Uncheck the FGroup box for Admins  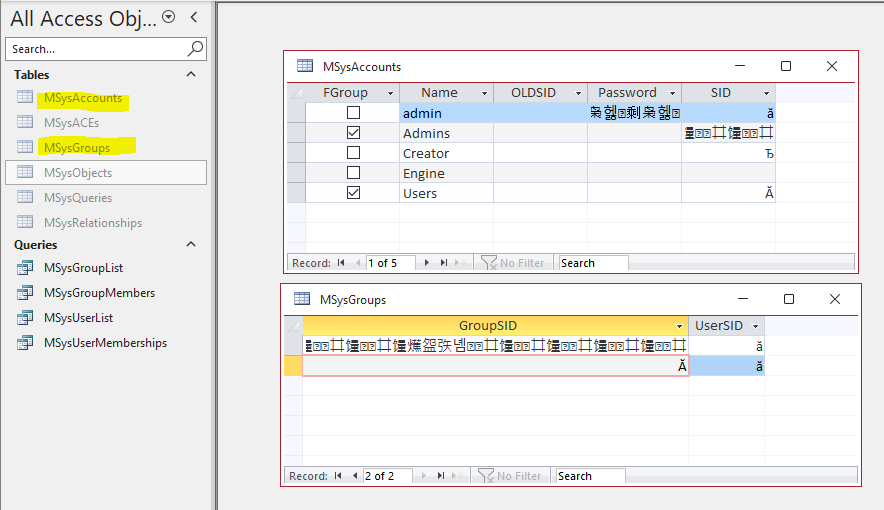pyautogui.click(x=353, y=132)
